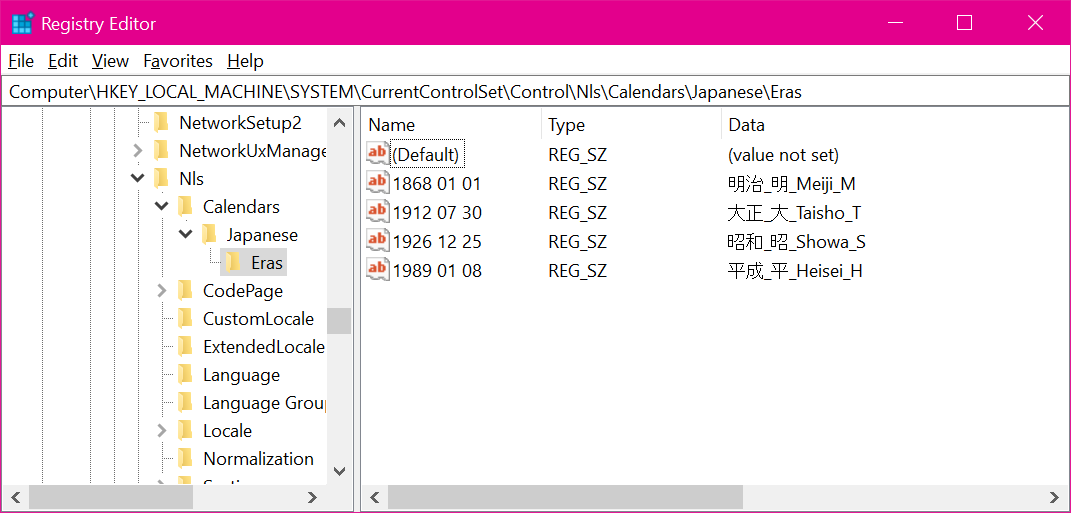Click the string icon beside 1912 07 30
The height and width of the screenshot is (513, 1071).
click(x=377, y=212)
